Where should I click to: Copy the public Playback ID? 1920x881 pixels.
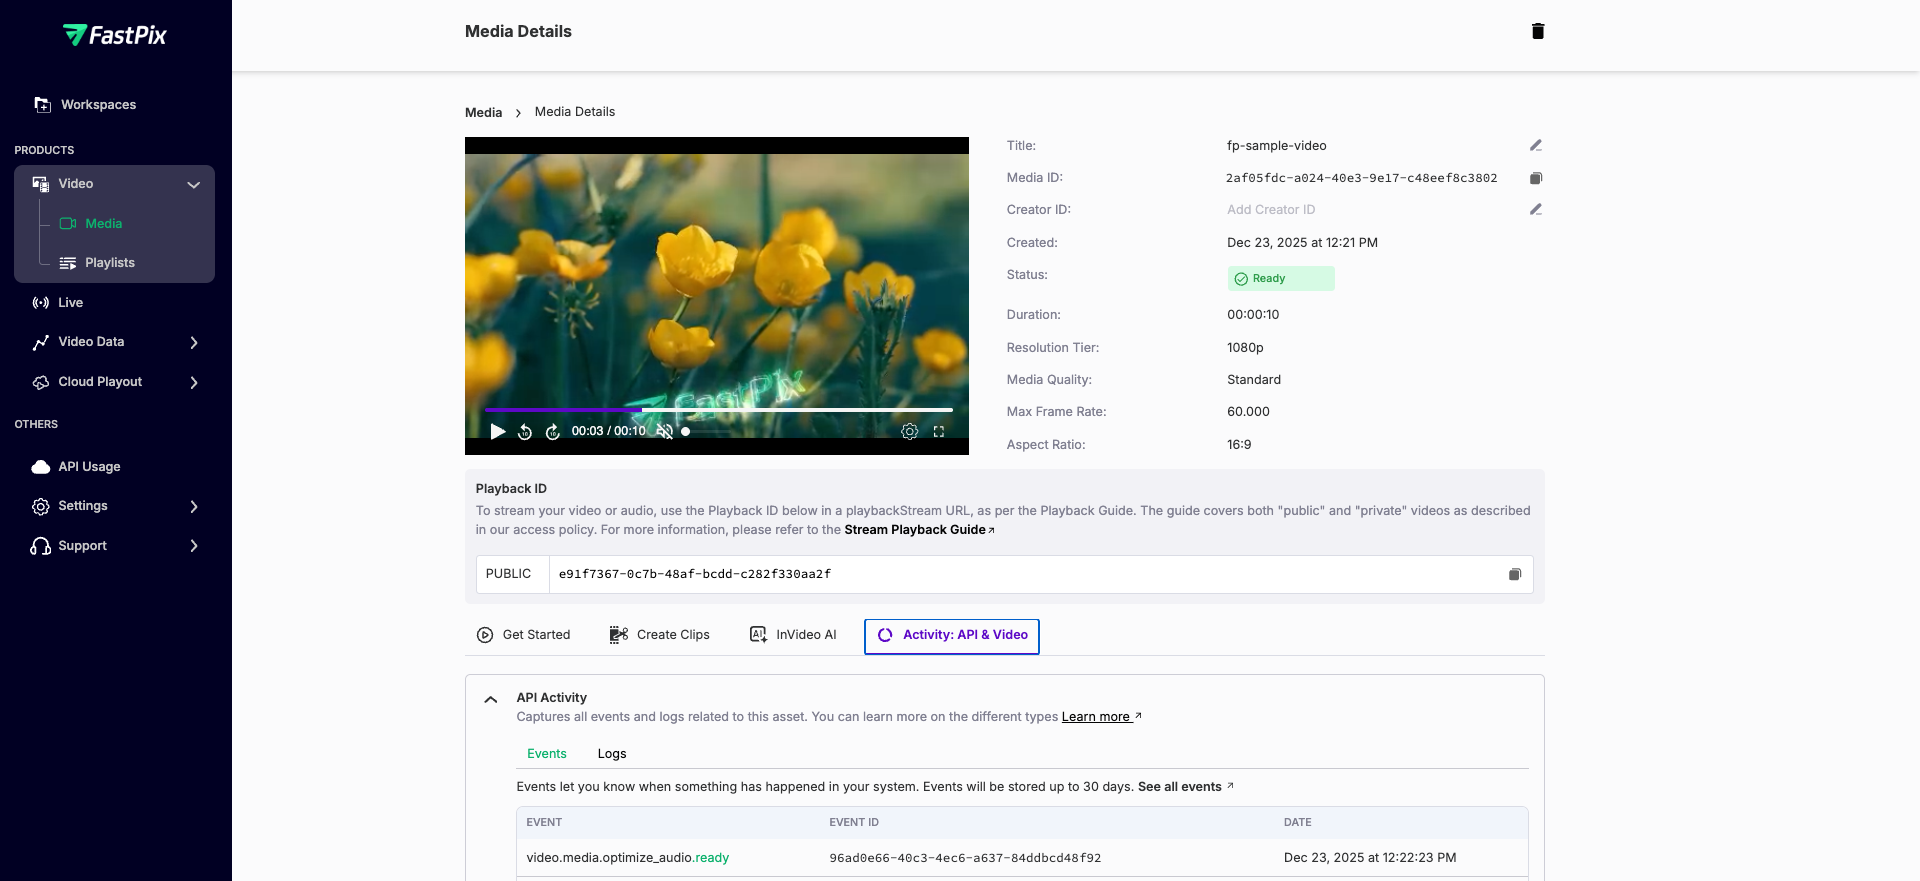1515,574
